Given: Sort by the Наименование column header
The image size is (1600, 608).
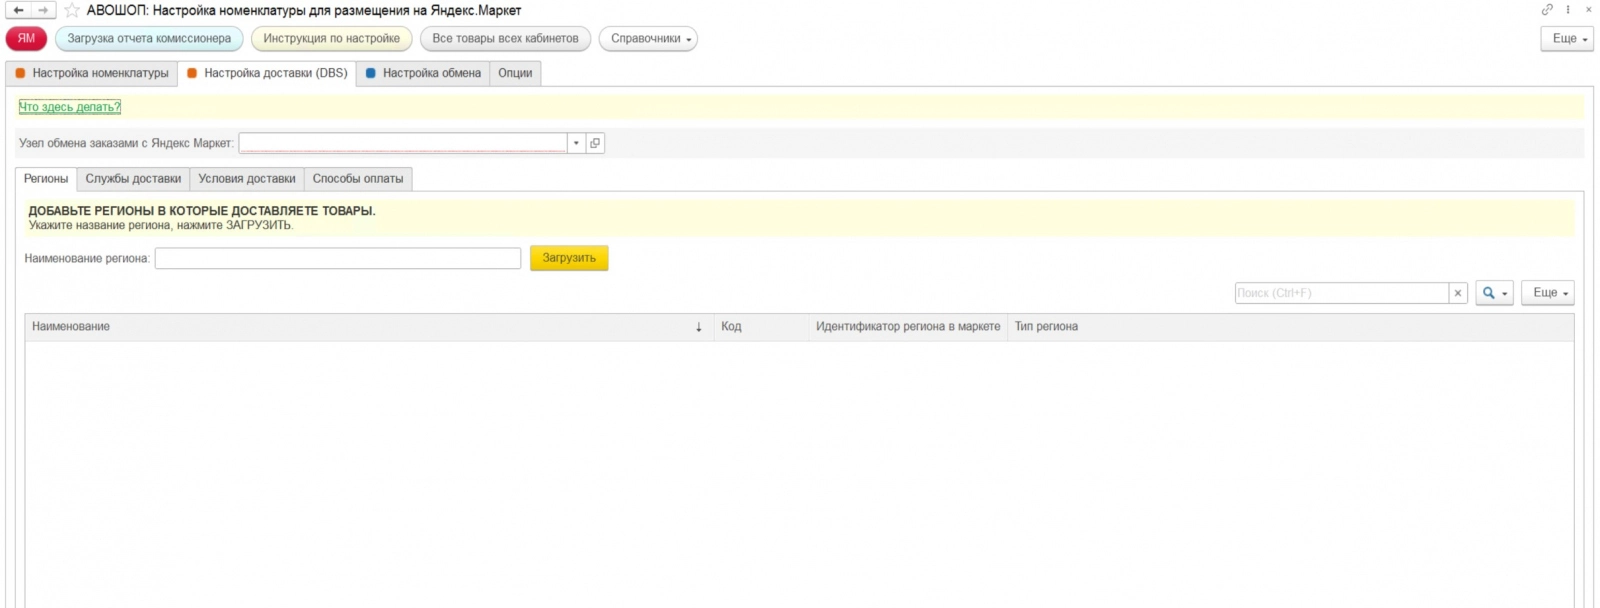Looking at the screenshot, I should 369,327.
